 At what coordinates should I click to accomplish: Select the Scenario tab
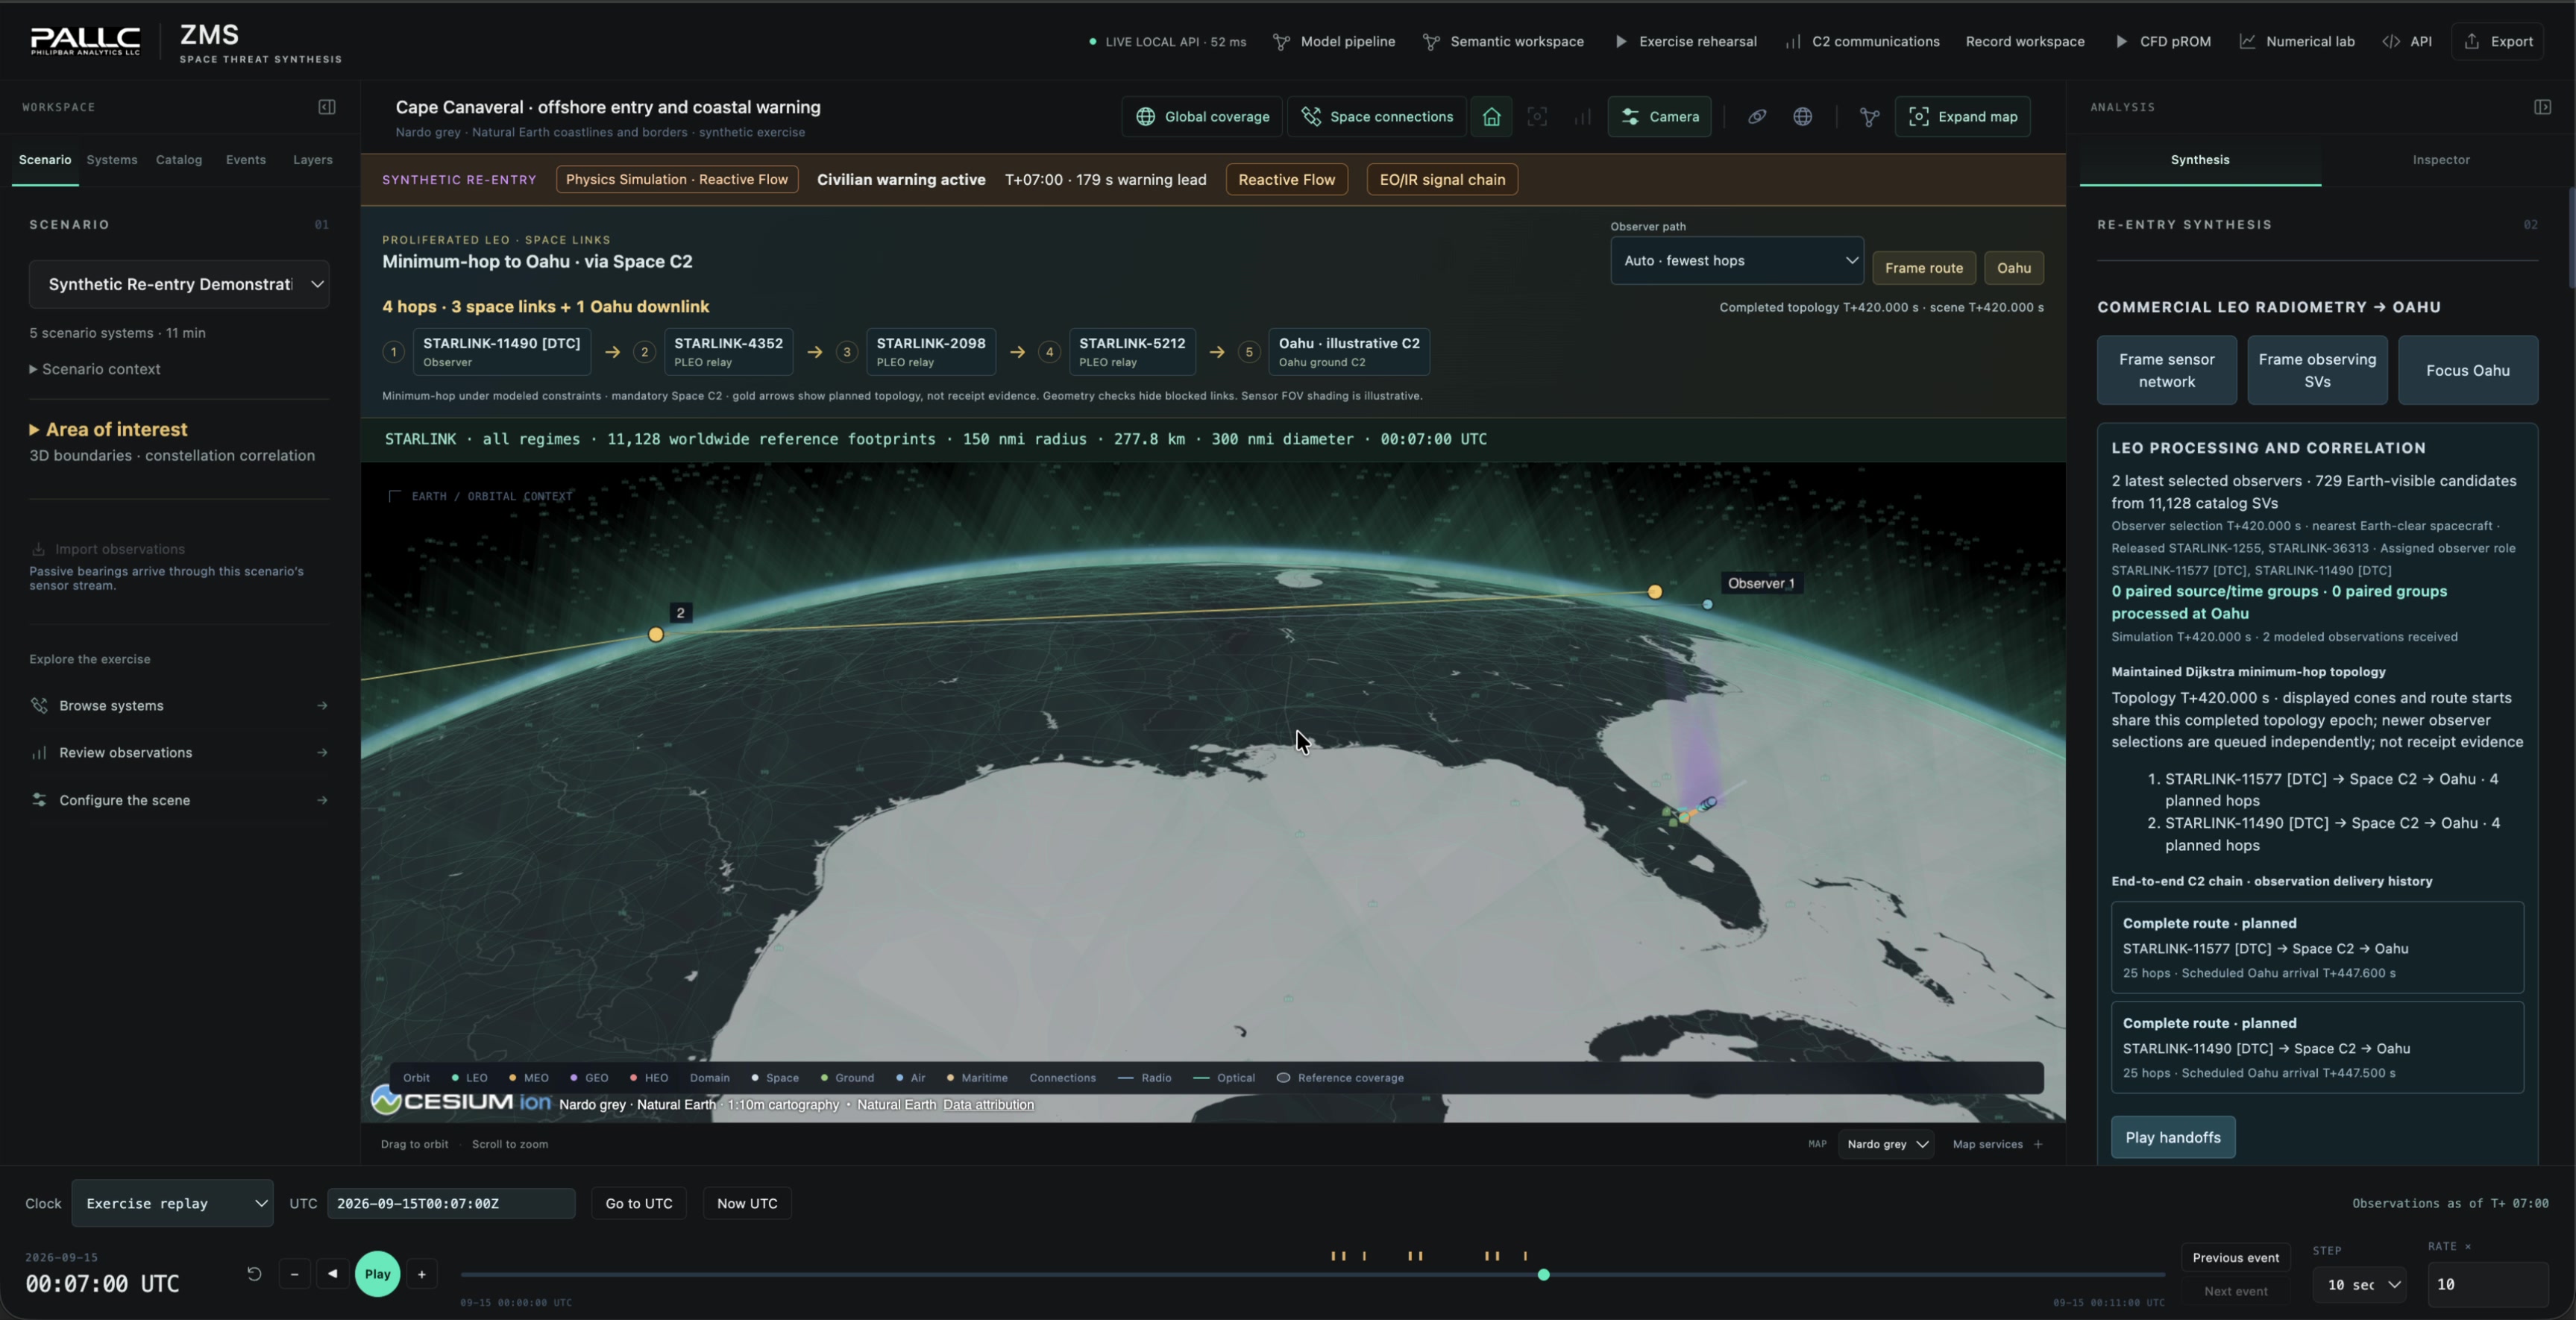(x=45, y=160)
